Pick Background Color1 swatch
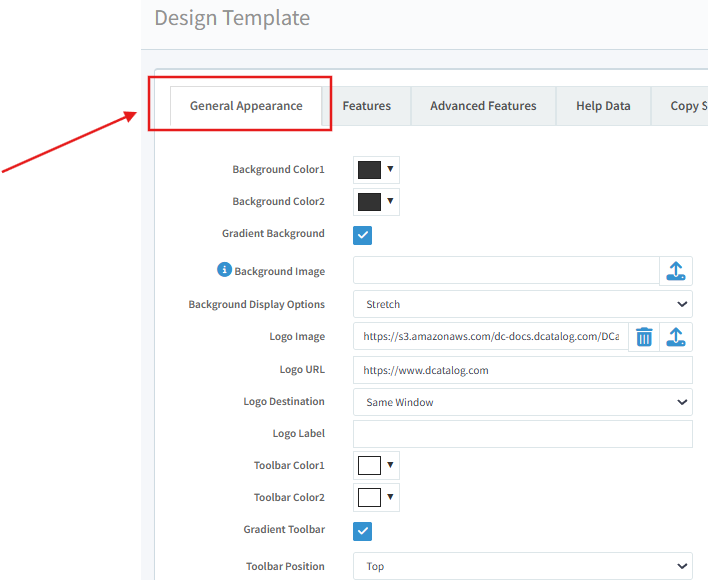This screenshot has height=580, width=708. pyautogui.click(x=376, y=170)
